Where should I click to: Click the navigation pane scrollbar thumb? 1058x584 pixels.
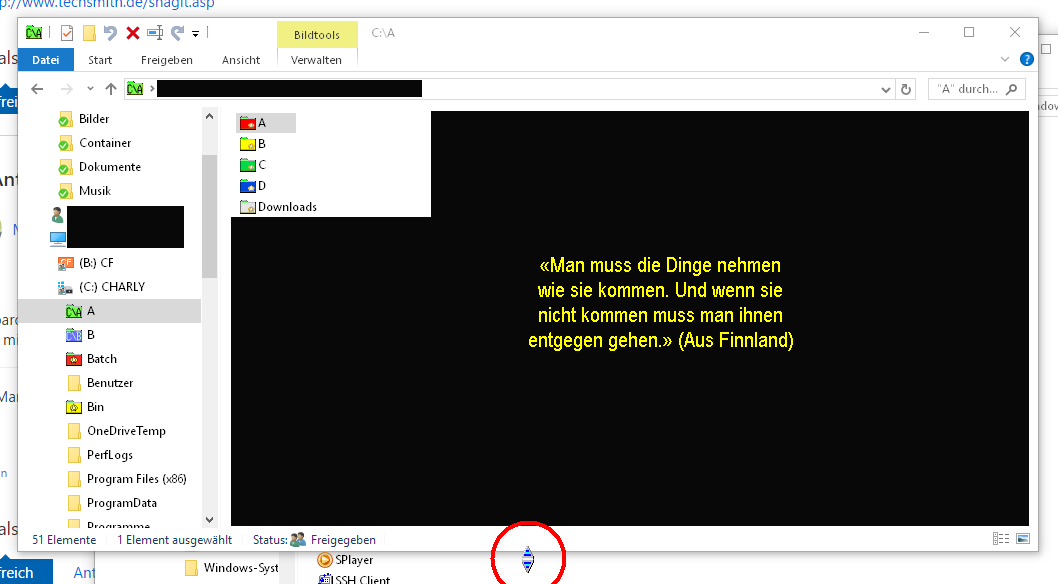pos(209,216)
